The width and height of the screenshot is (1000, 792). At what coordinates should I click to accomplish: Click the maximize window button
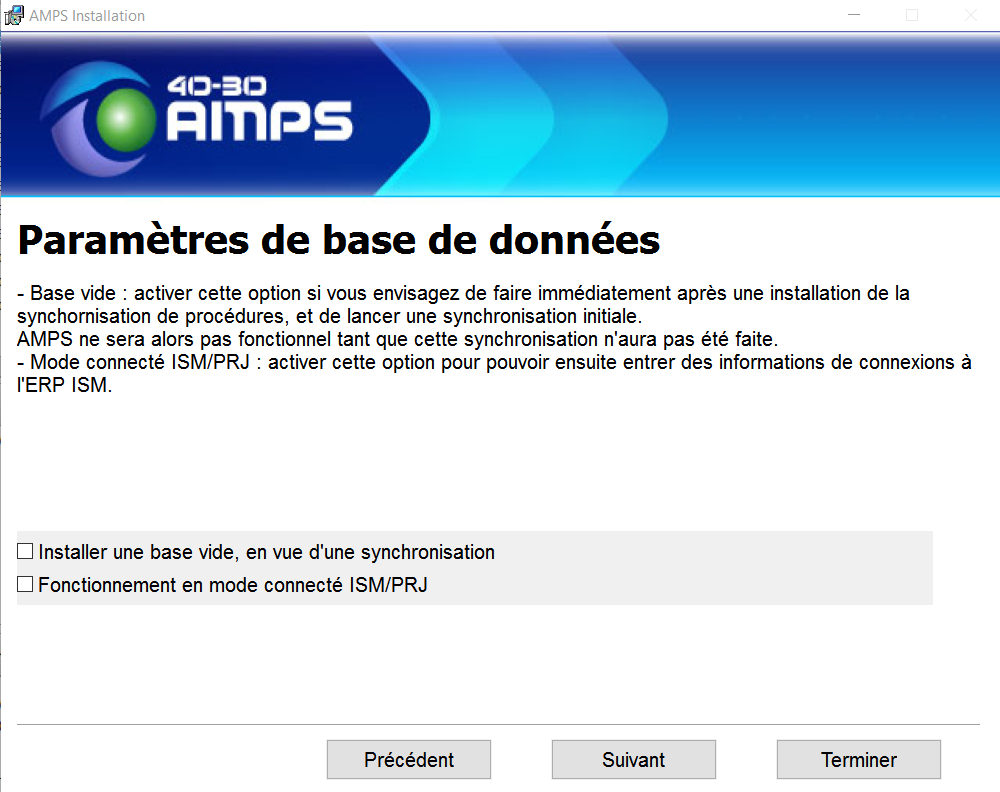pos(911,15)
